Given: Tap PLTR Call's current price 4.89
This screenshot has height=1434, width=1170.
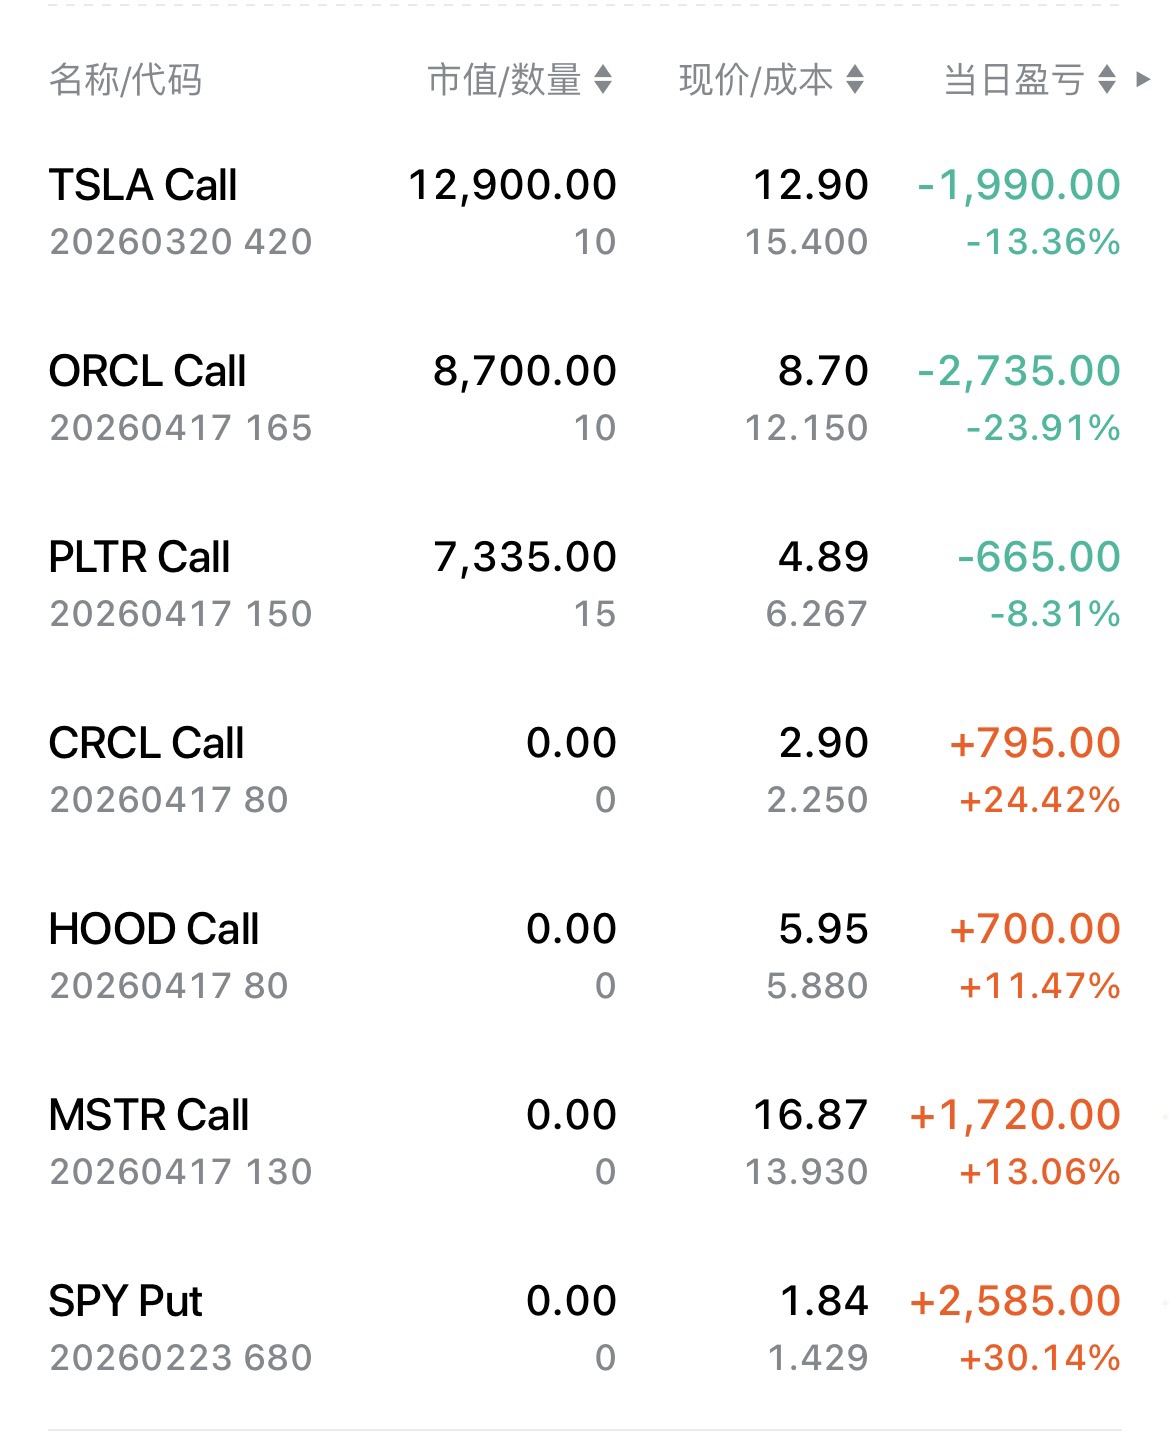Looking at the screenshot, I should [x=823, y=558].
